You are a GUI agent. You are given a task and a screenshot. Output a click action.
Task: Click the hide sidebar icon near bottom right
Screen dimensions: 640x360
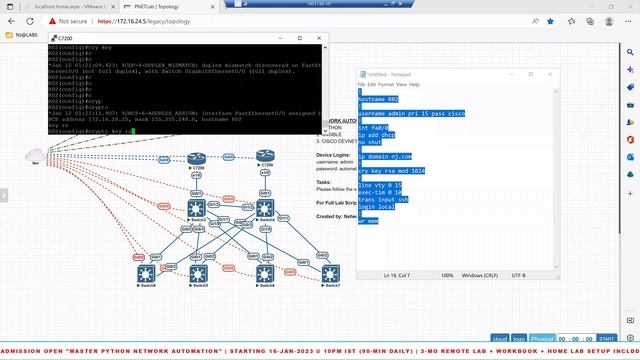(x=630, y=320)
